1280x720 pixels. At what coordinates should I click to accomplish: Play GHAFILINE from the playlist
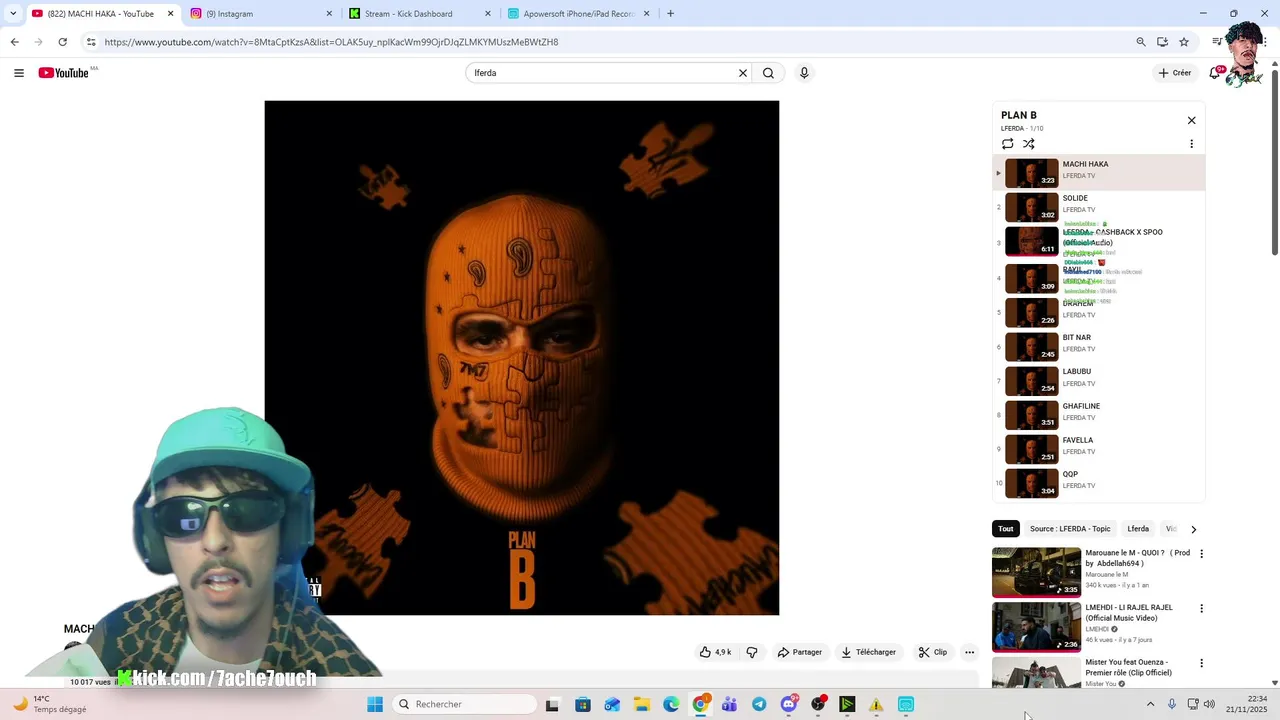pos(1098,414)
